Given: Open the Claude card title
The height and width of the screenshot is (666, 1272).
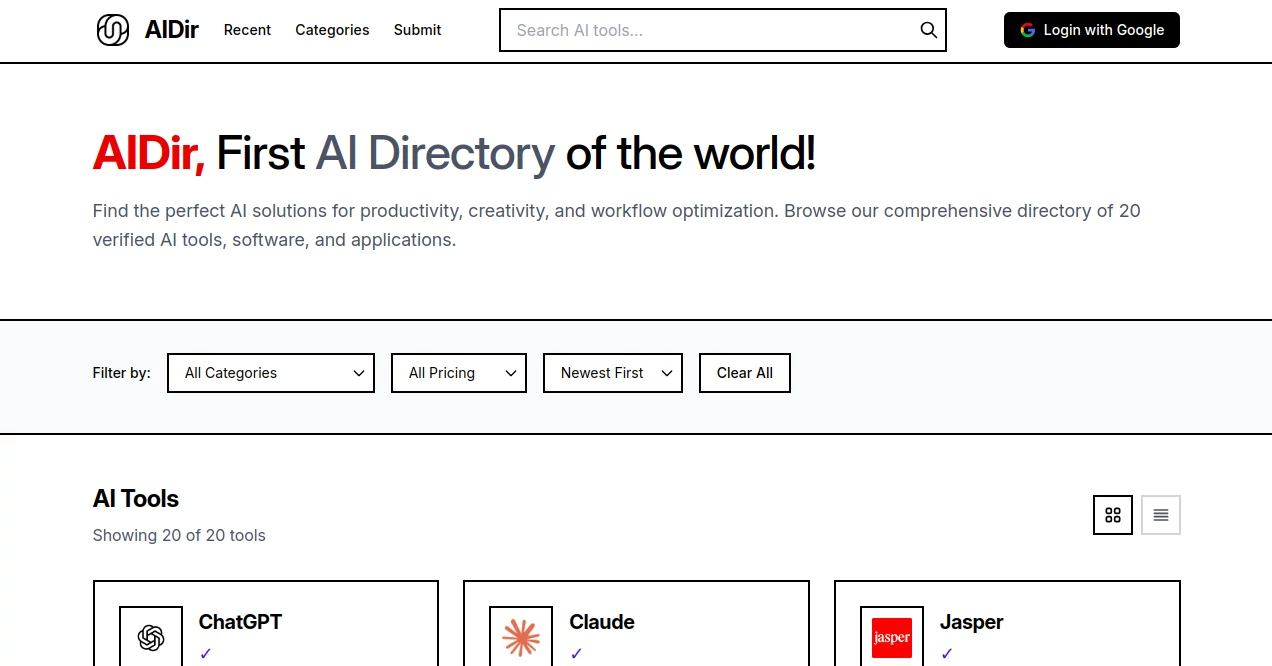Looking at the screenshot, I should tap(602, 622).
